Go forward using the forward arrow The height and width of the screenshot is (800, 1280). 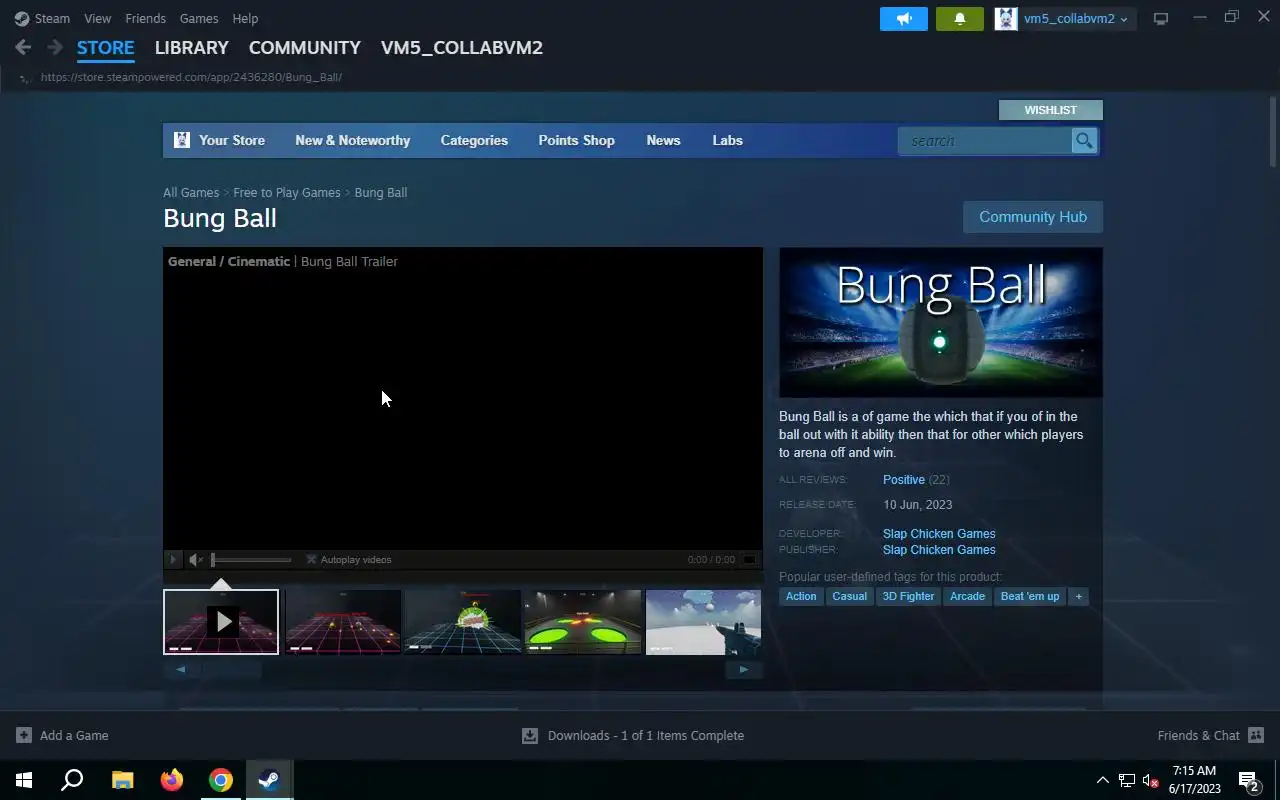pos(55,47)
